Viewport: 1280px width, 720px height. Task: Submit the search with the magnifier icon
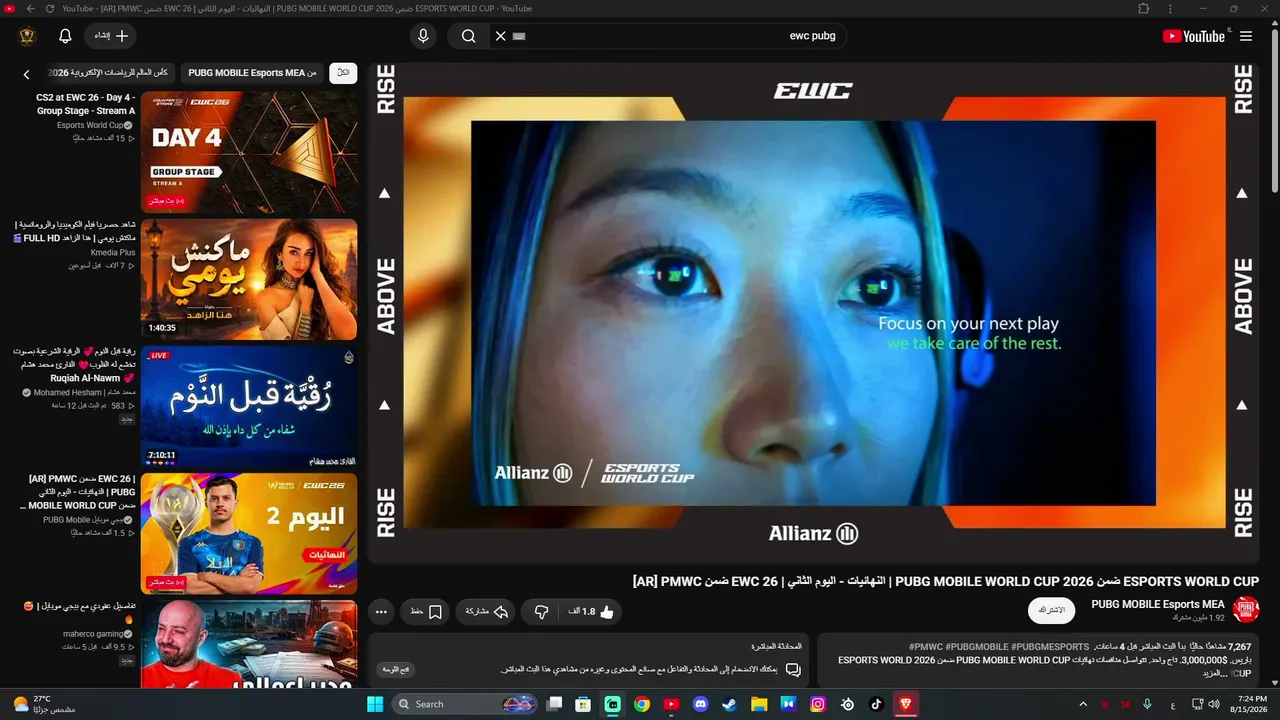(468, 36)
